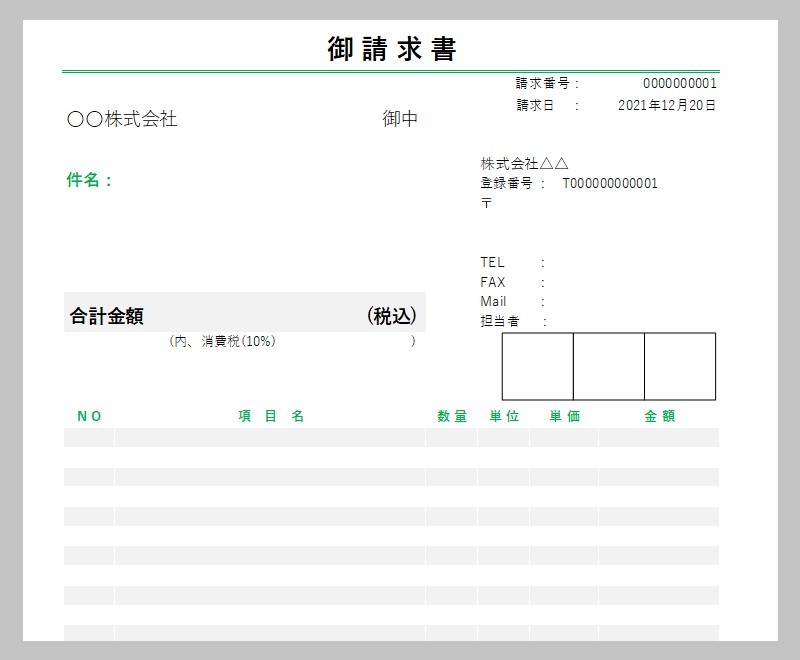Select the NO column header

[x=90, y=416]
